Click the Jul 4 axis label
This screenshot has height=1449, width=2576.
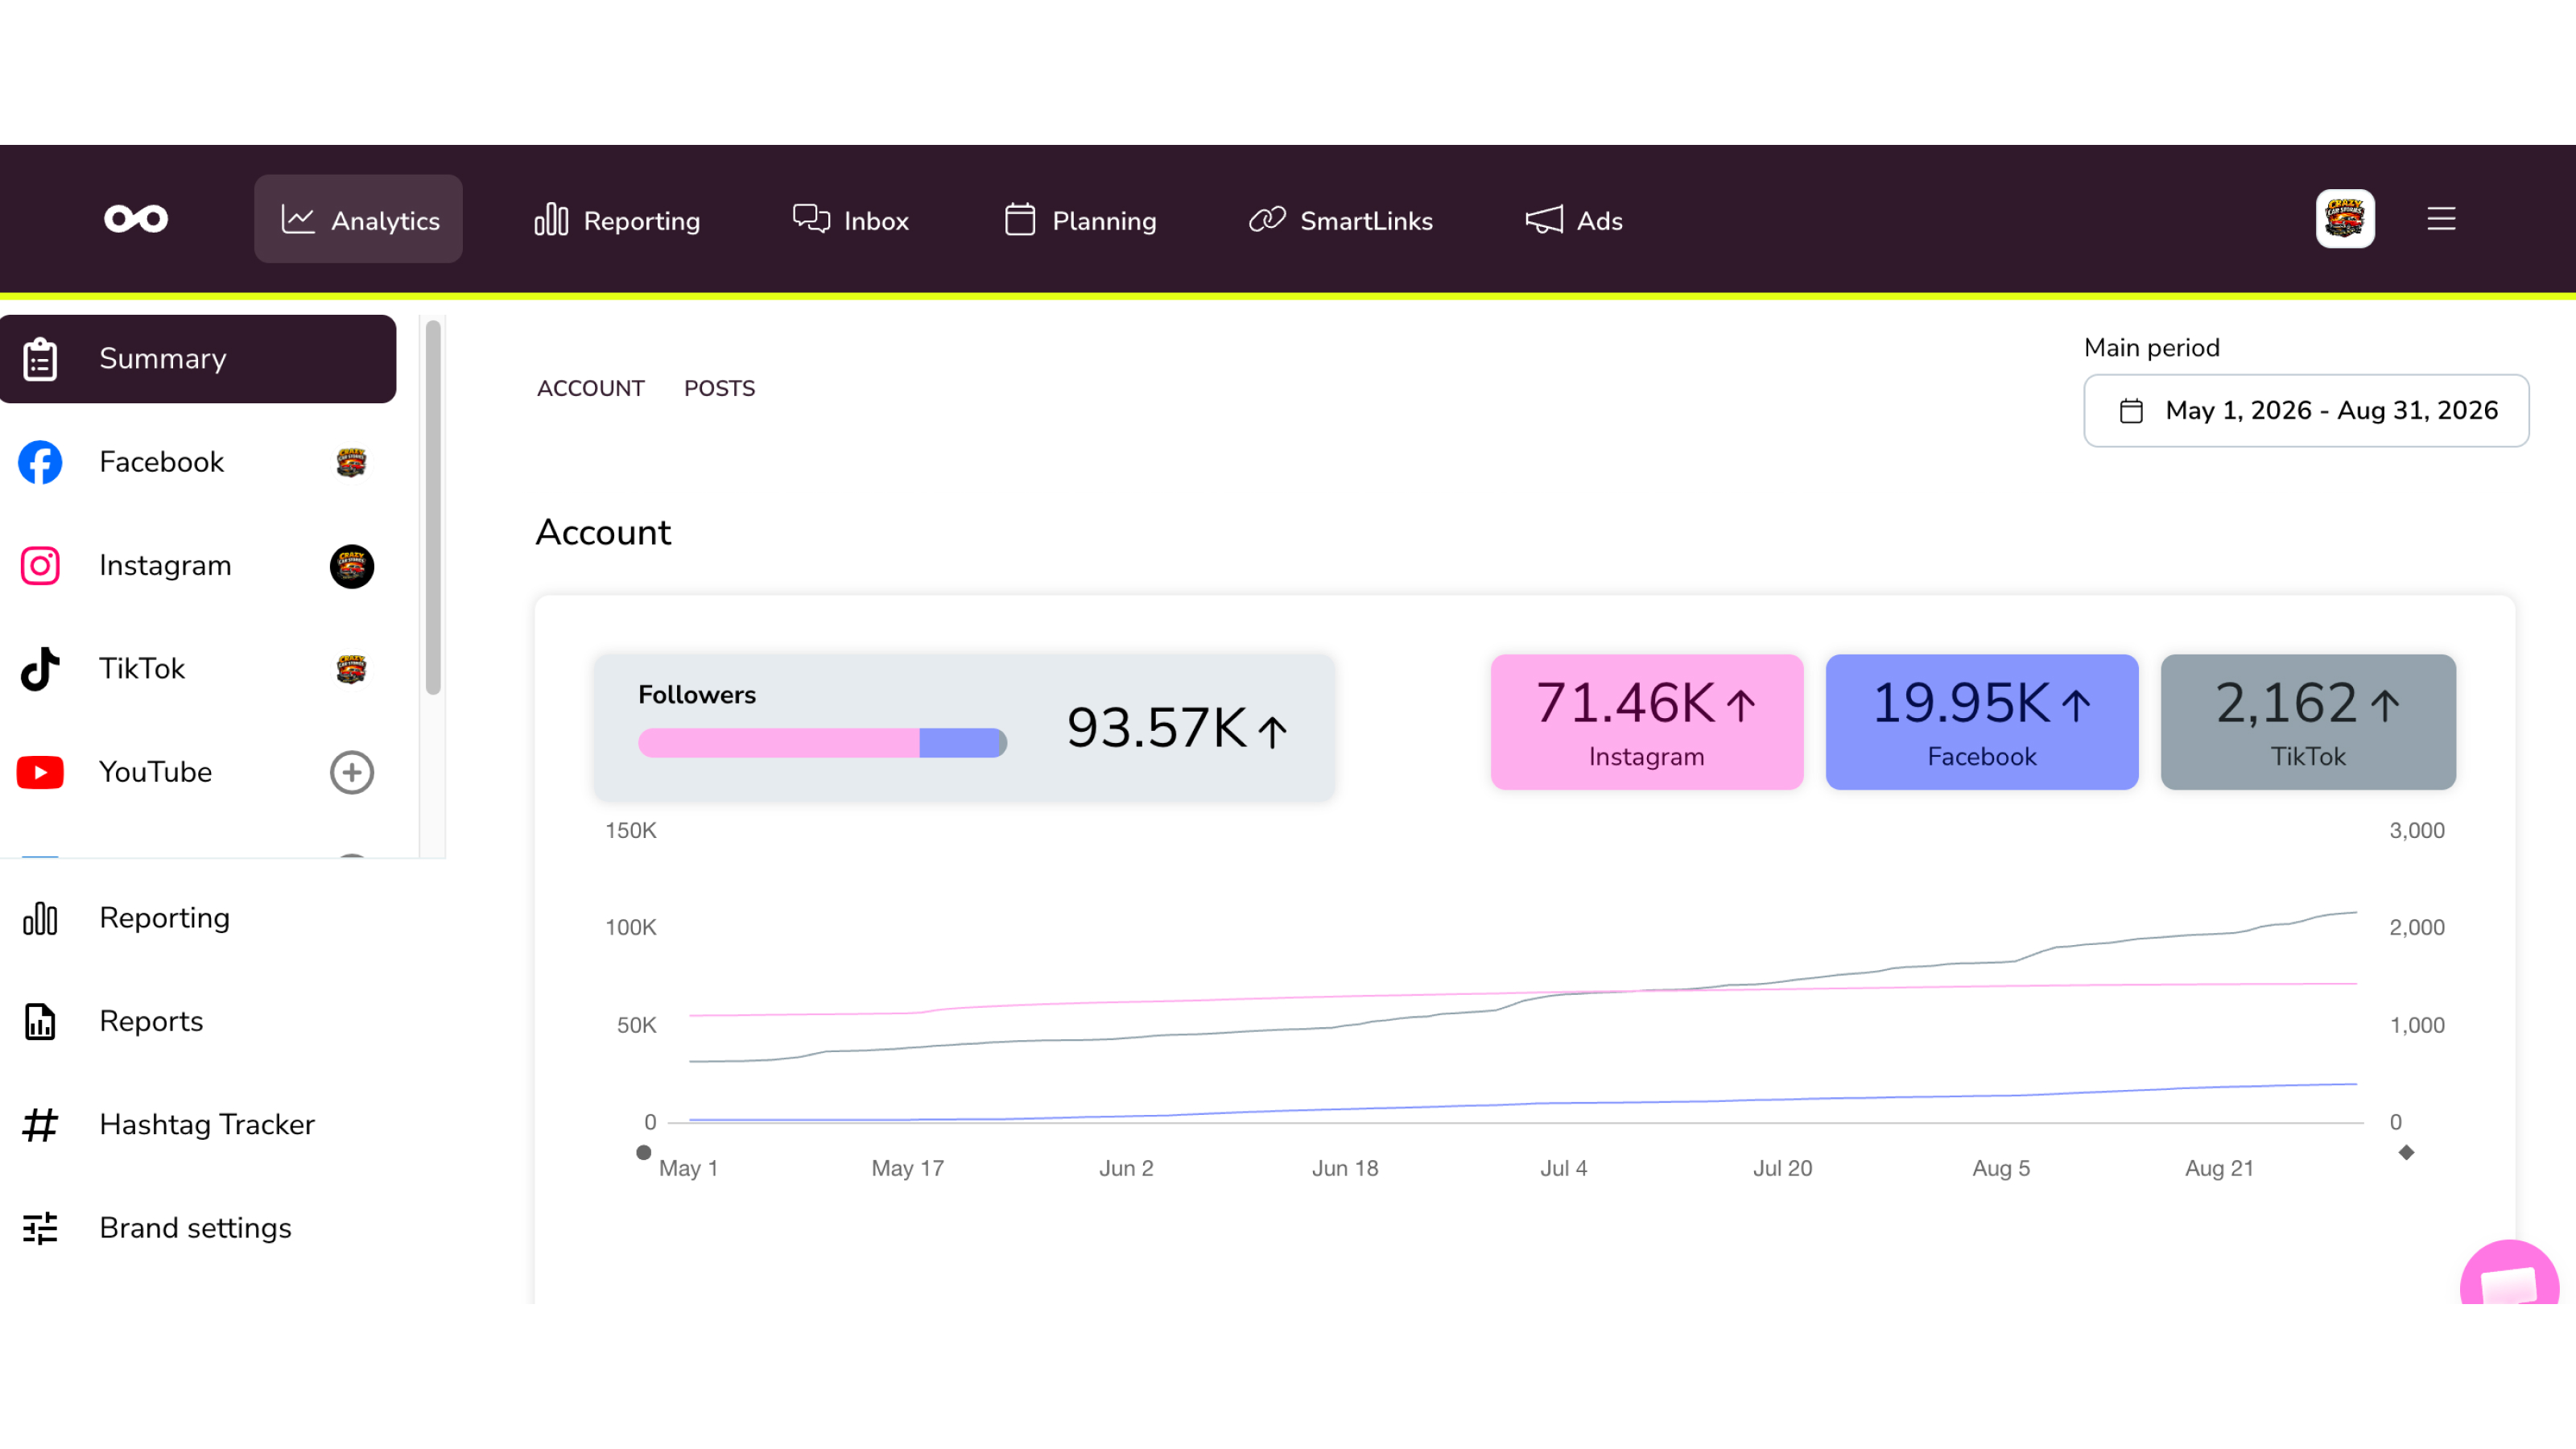pyautogui.click(x=1564, y=1168)
